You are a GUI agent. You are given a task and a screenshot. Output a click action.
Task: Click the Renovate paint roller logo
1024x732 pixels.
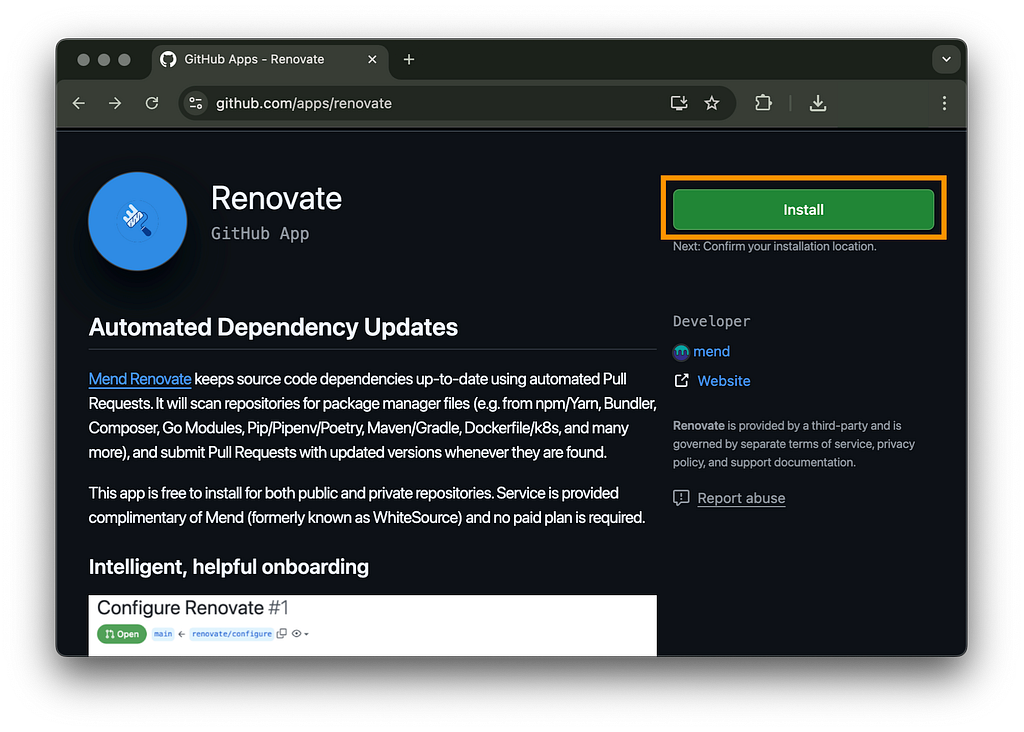tap(138, 221)
